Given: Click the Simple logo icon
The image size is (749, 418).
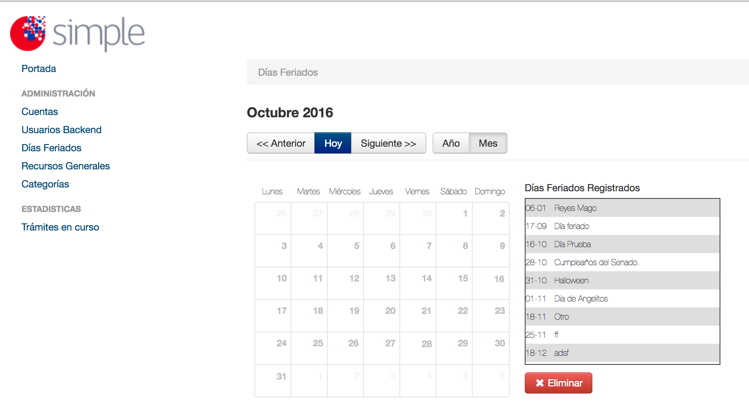Looking at the screenshot, I should click(28, 33).
